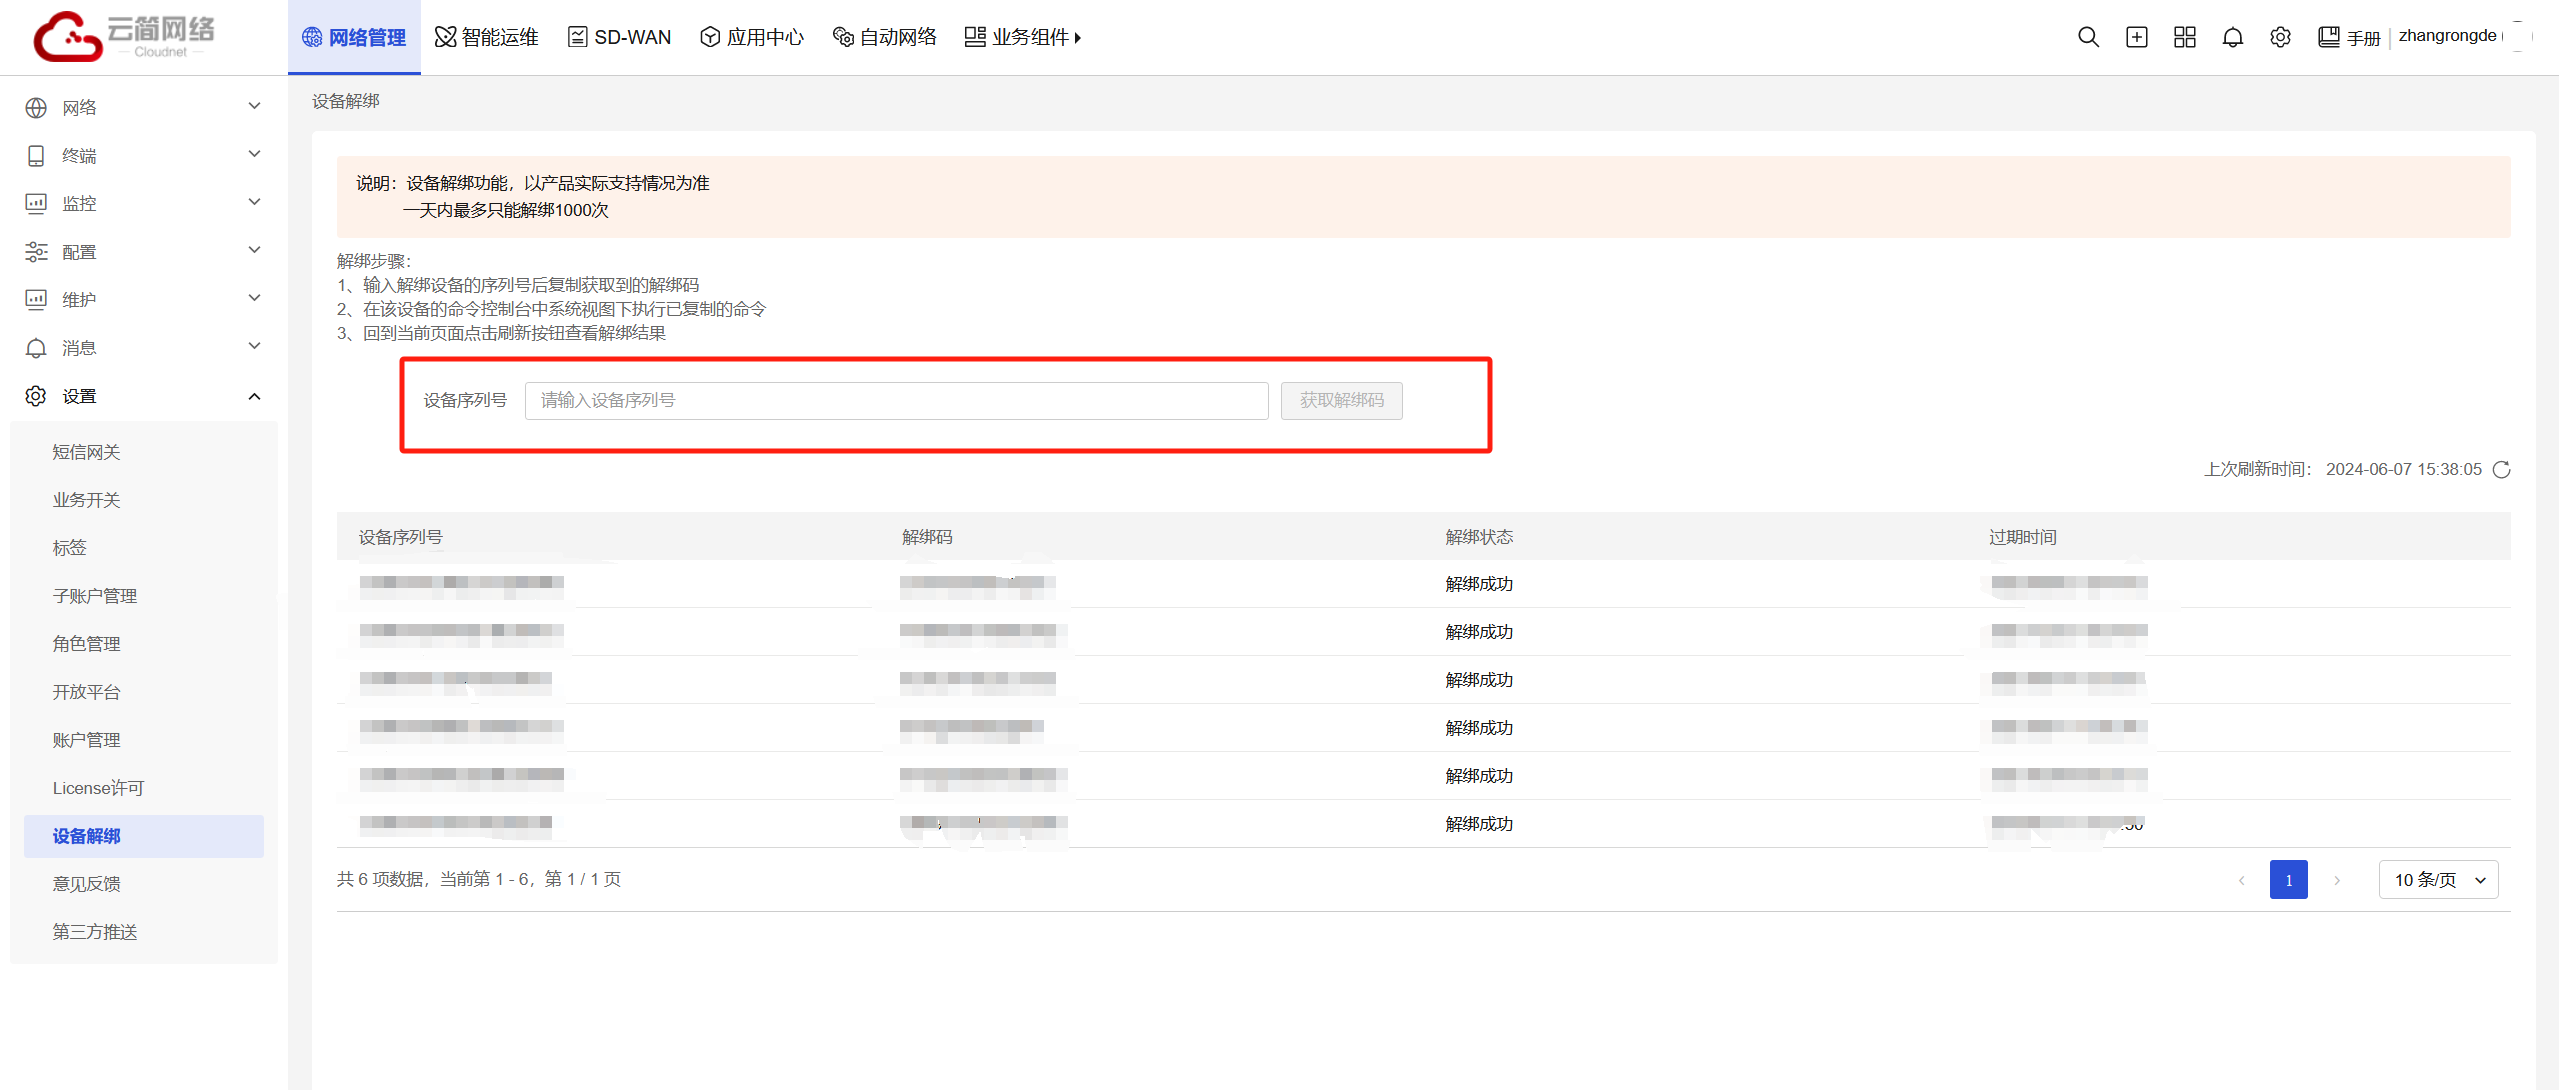Open 子账户管理 in the sidebar

[x=95, y=596]
